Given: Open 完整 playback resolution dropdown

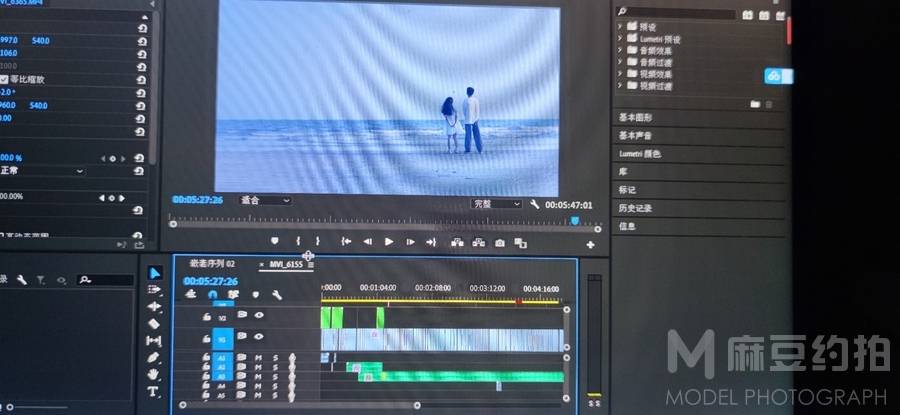Looking at the screenshot, I should pos(496,204).
